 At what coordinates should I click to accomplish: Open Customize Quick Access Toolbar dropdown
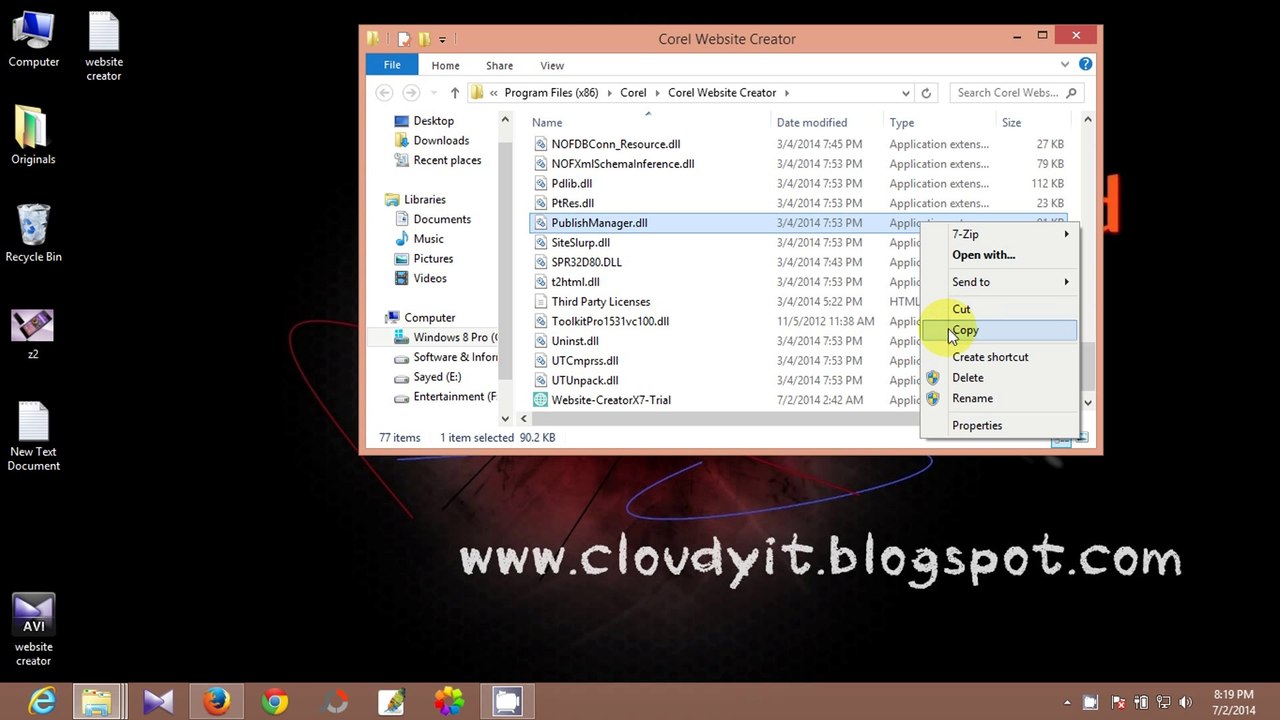[x=442, y=40]
